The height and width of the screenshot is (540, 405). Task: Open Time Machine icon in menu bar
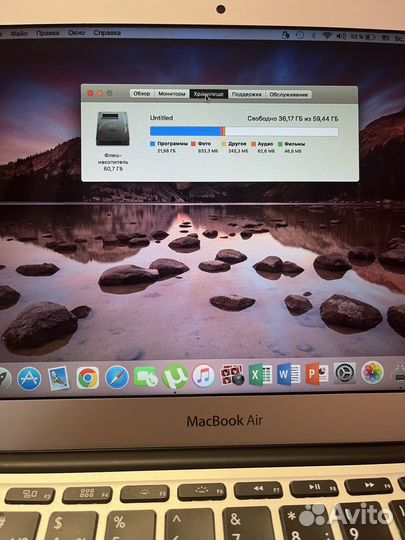click(x=300, y=35)
